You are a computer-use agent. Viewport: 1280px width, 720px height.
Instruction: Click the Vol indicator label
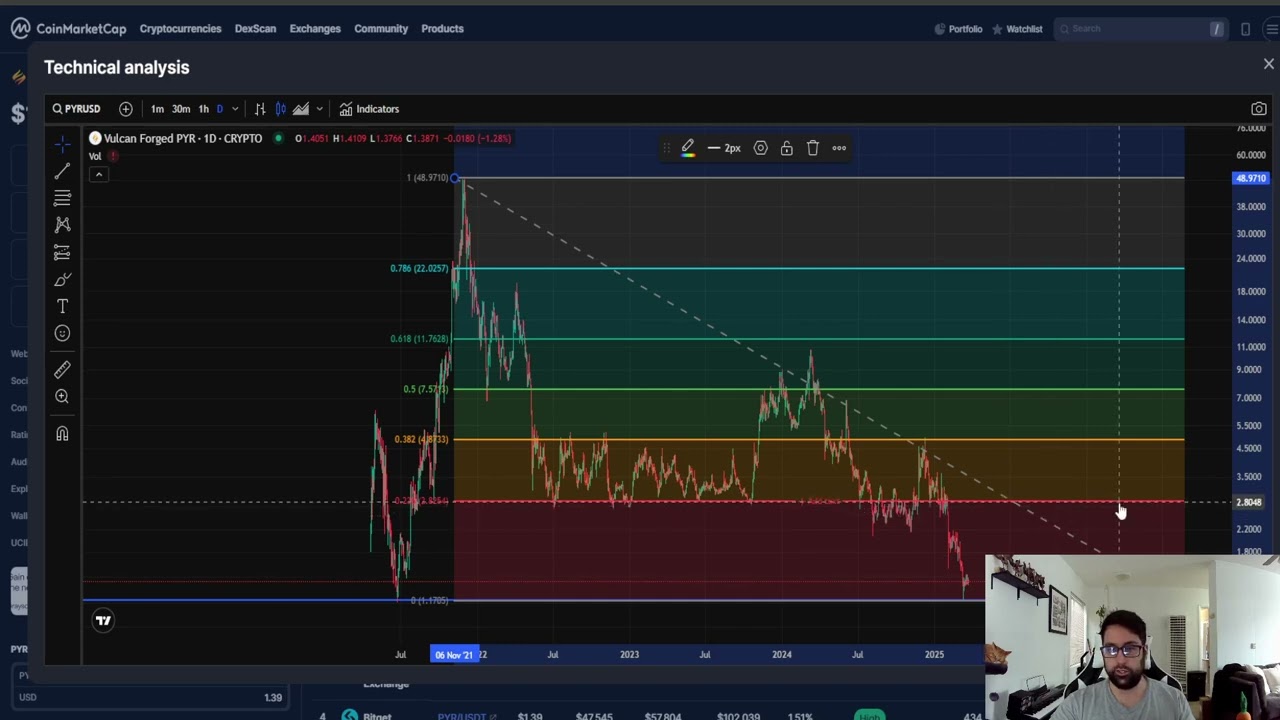(95, 156)
